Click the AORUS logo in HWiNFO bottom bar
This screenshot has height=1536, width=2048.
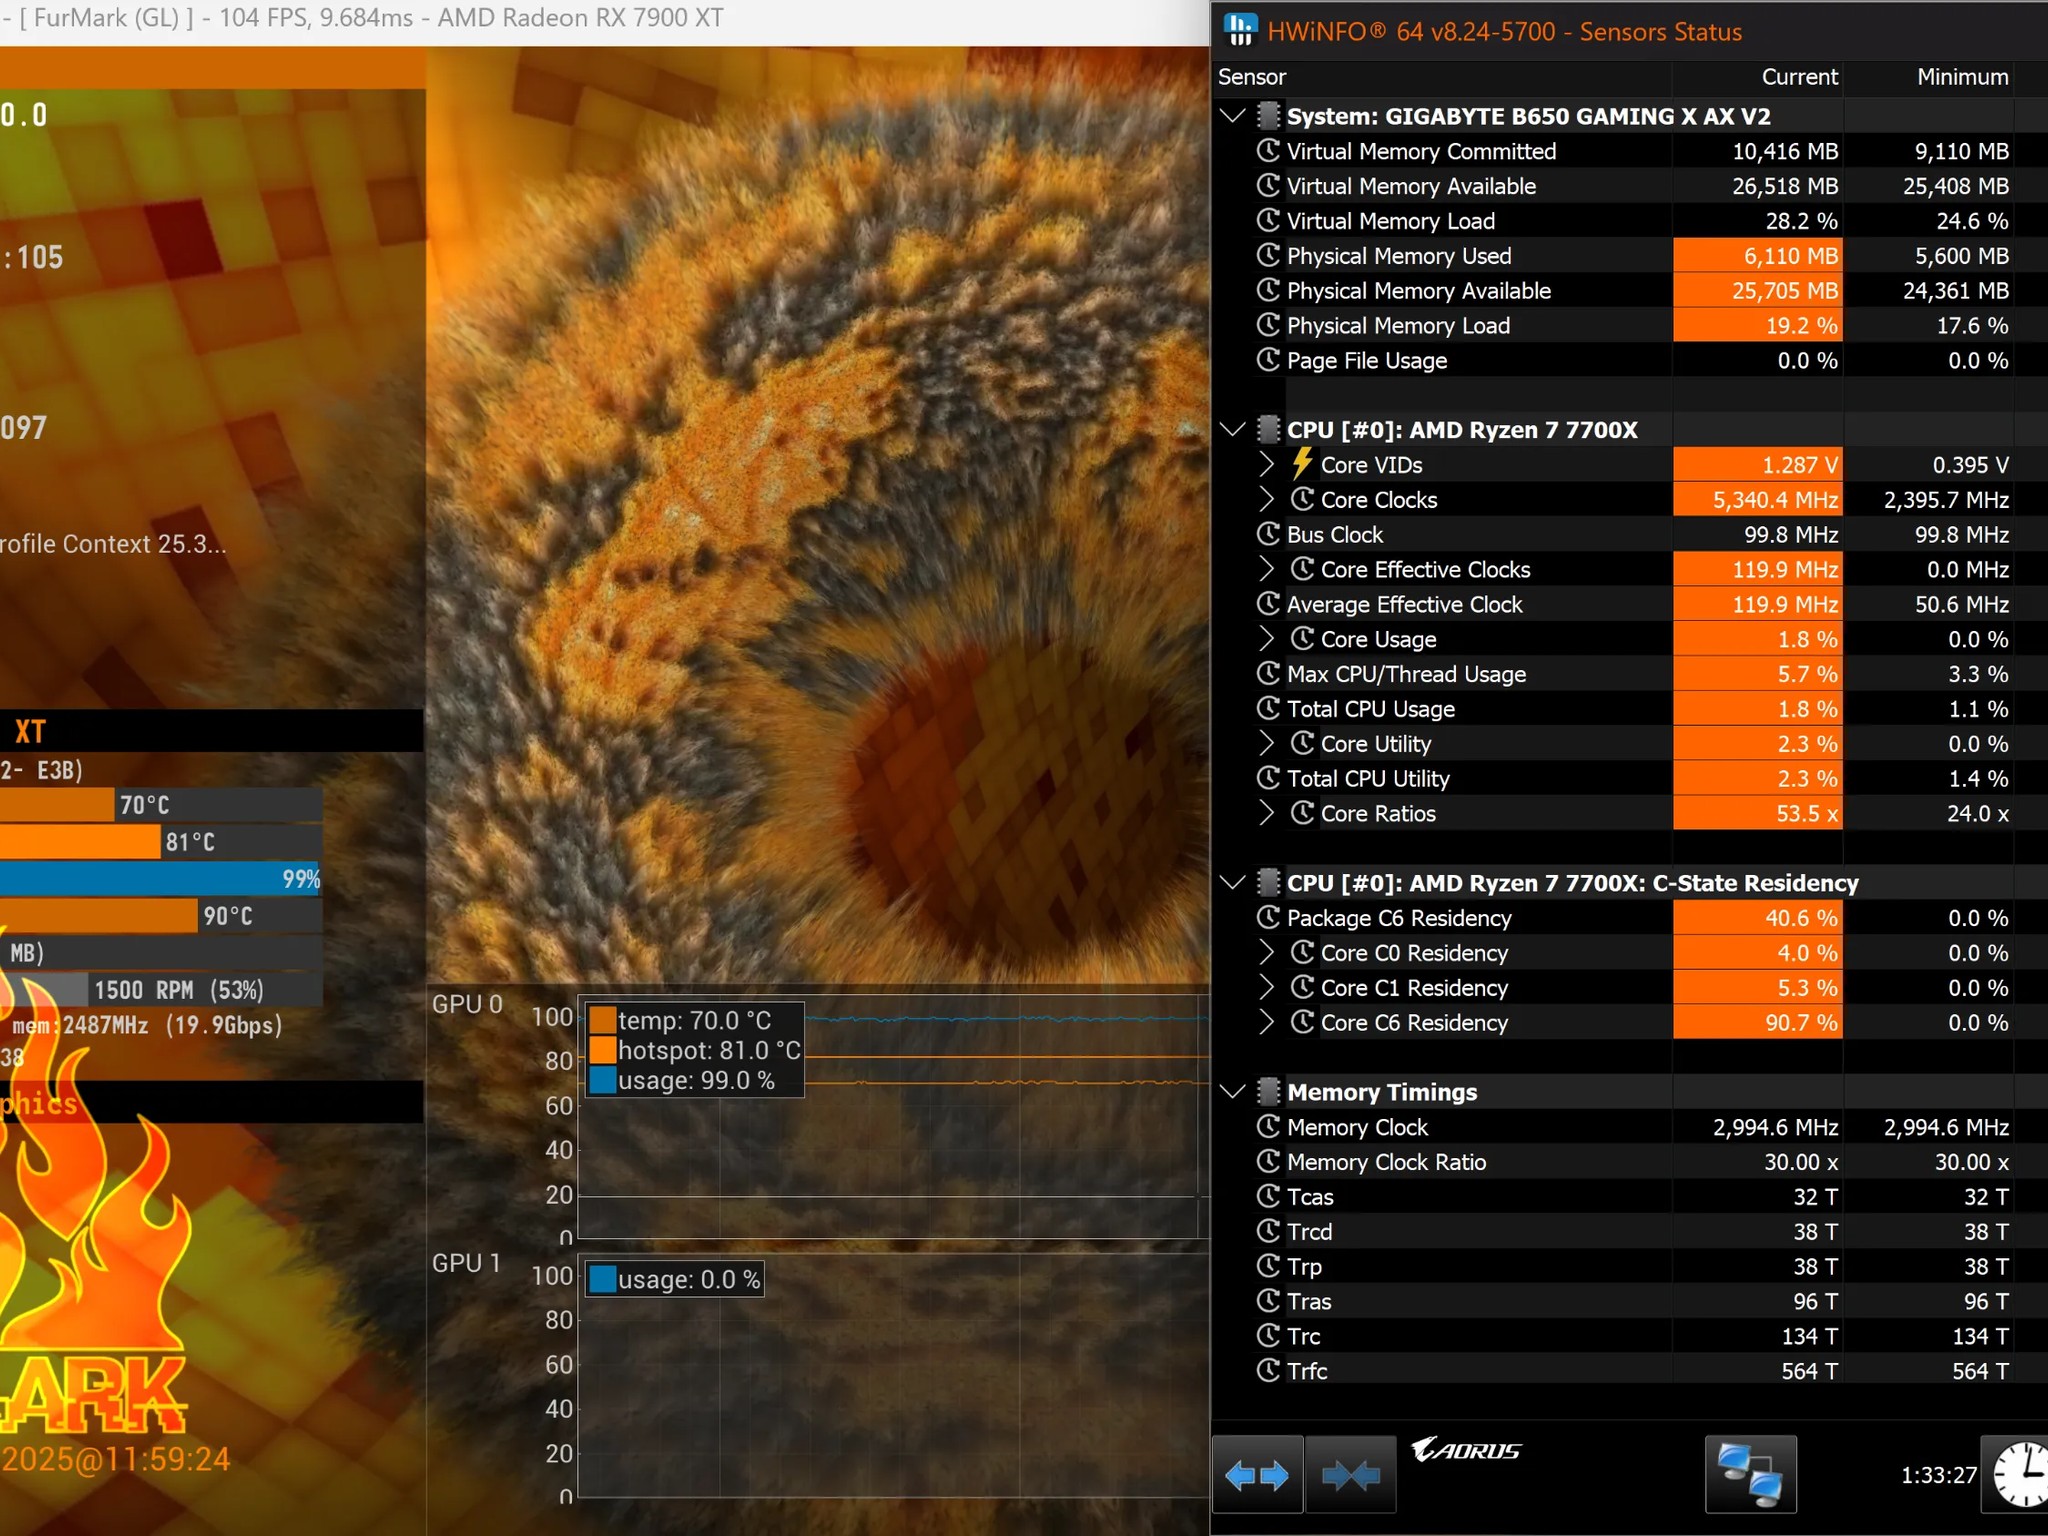point(1465,1449)
